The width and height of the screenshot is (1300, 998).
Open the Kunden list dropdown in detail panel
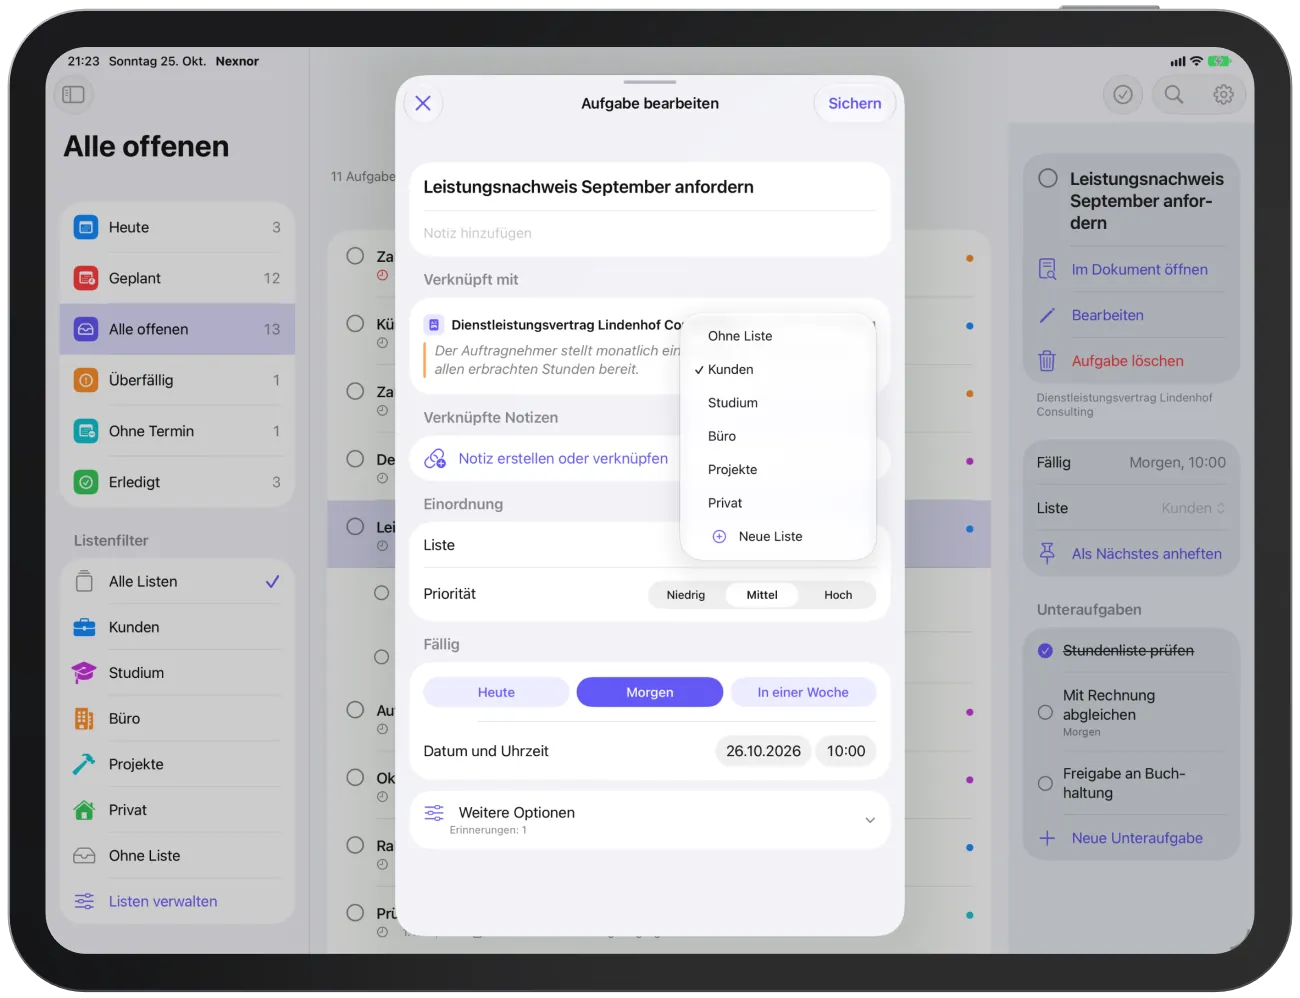(1193, 508)
